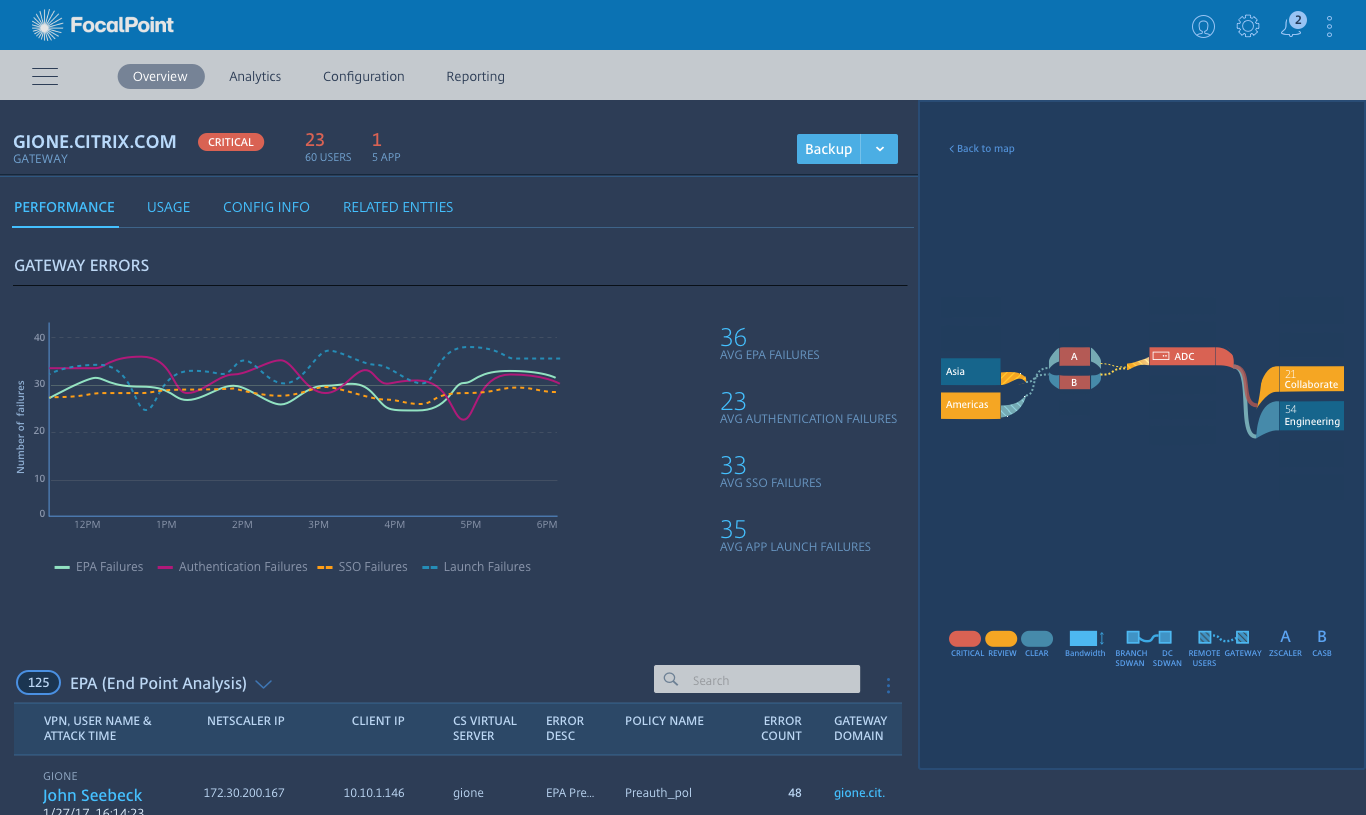Select node A in topology map
Viewport: 1366px width, 815px height.
(1074, 356)
